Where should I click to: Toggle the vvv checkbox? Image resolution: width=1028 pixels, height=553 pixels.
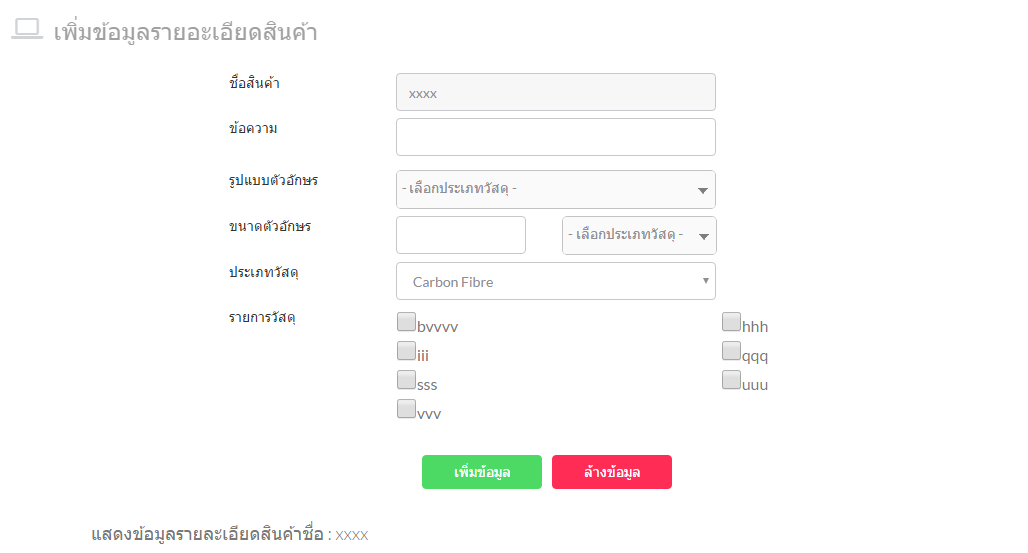(x=406, y=409)
